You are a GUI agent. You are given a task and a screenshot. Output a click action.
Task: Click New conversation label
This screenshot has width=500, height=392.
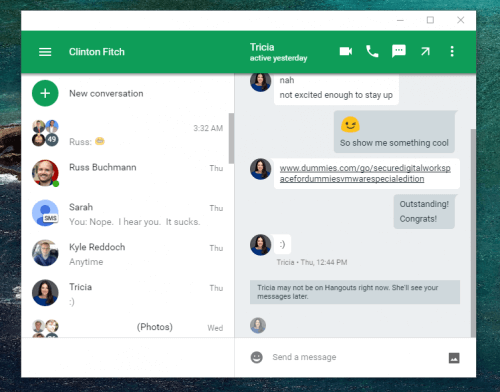point(106,94)
